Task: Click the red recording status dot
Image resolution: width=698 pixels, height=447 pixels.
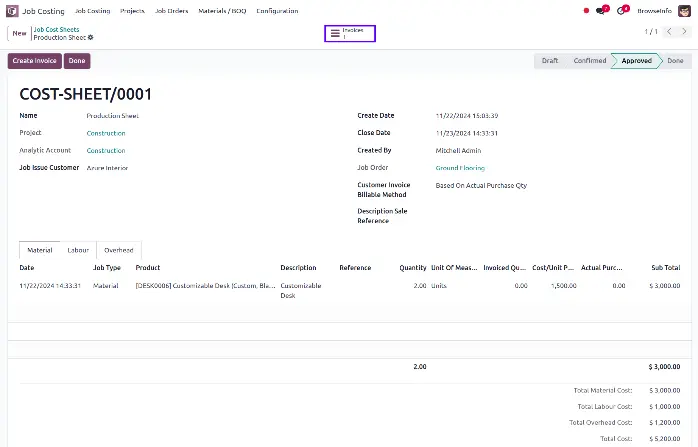Action: 586,10
